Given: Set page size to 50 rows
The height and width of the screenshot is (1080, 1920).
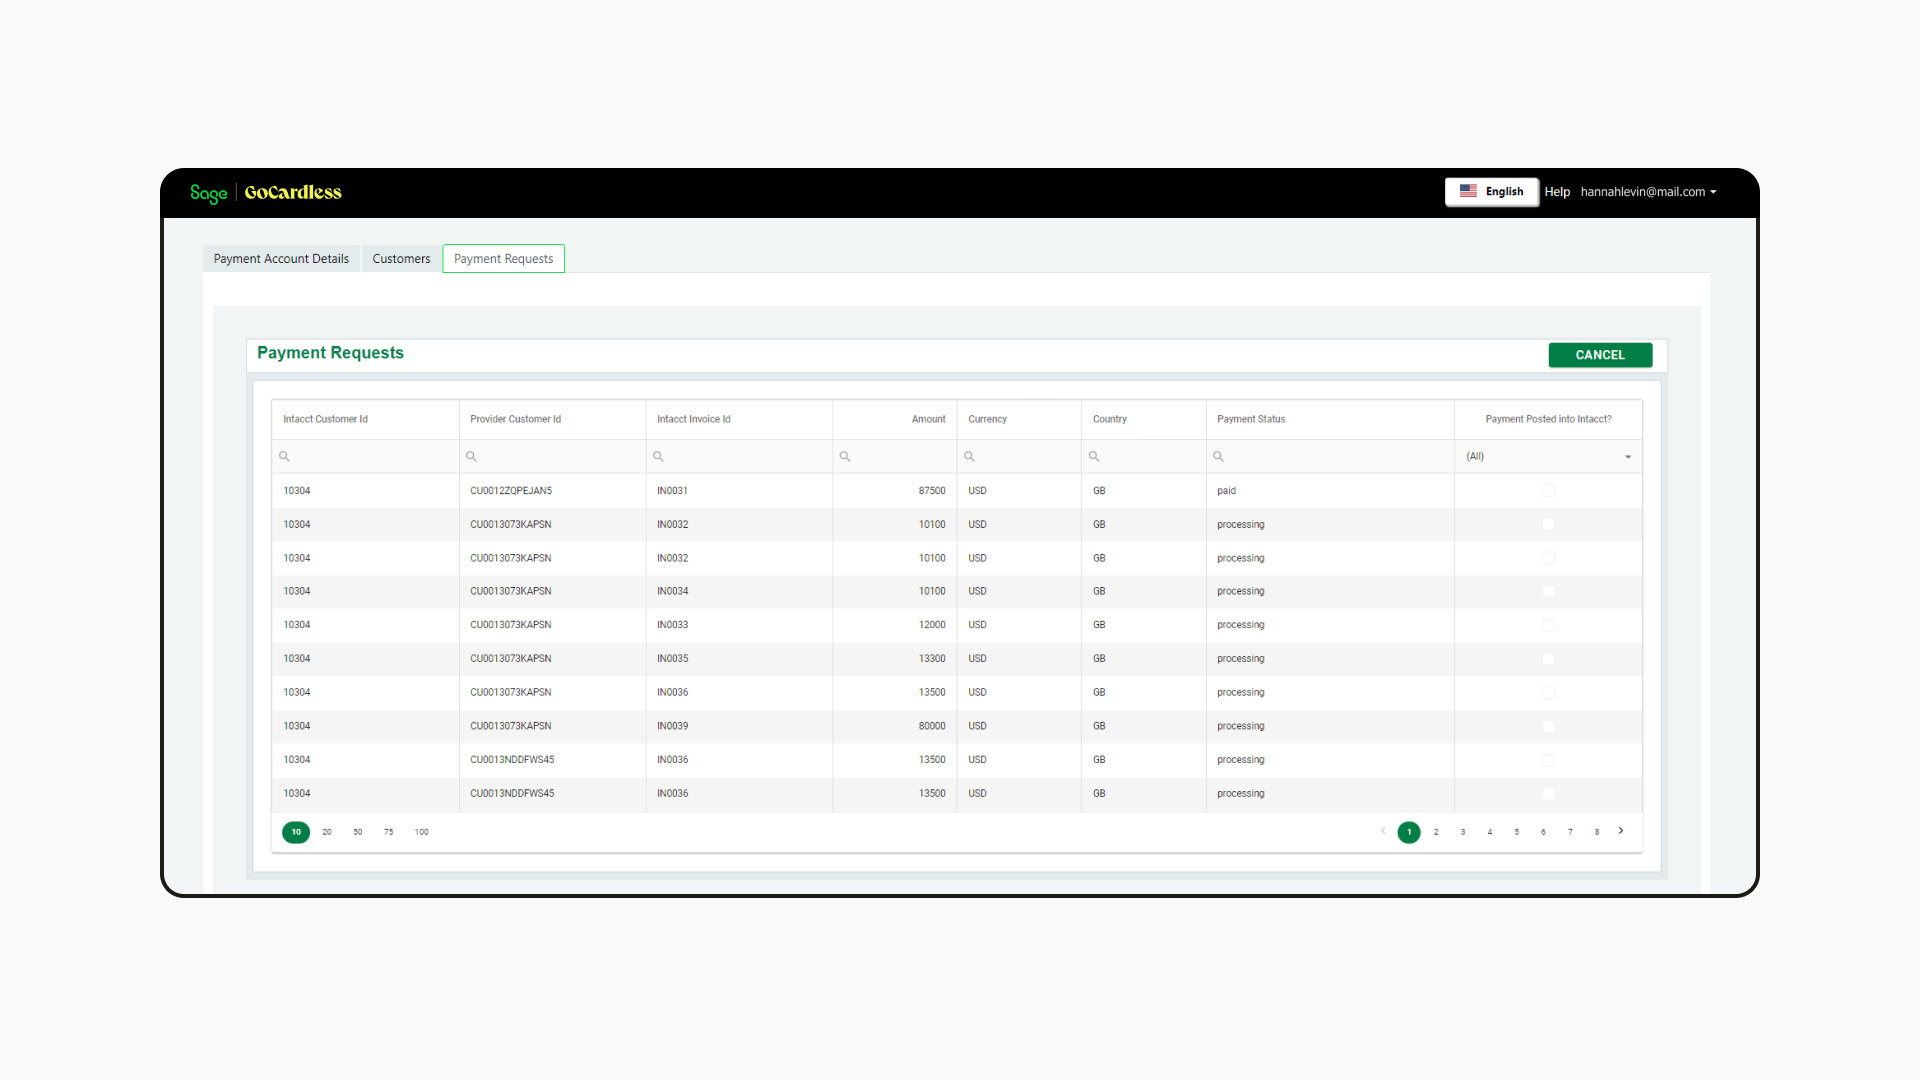Looking at the screenshot, I should click(357, 832).
